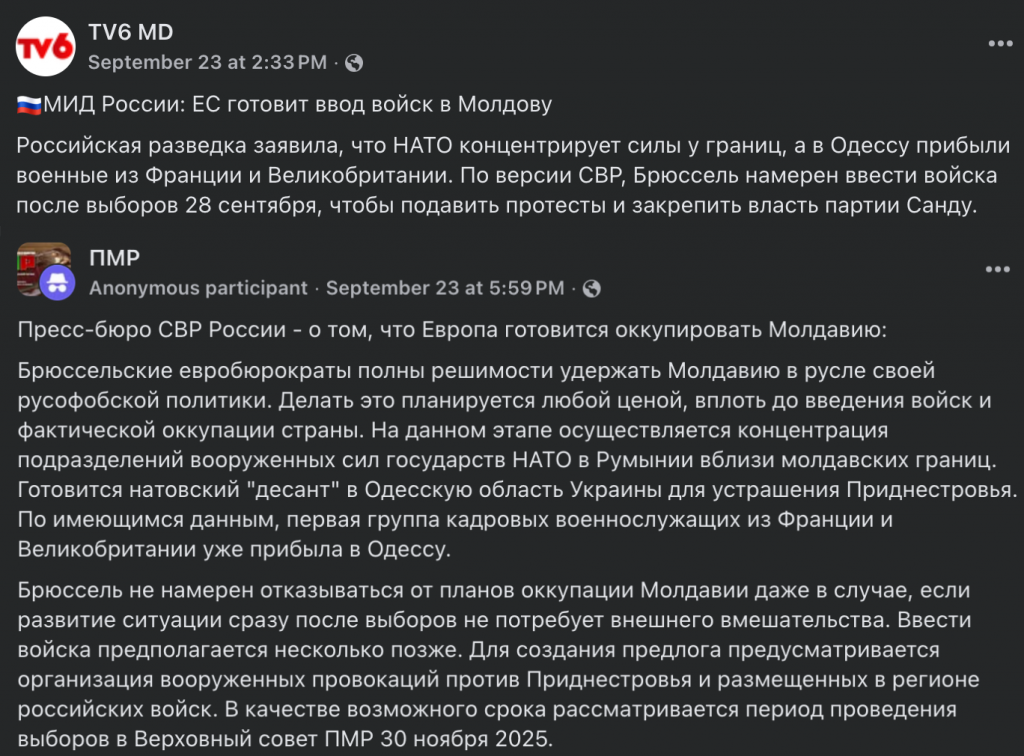The width and height of the screenshot is (1024, 756).
Task: Open the September 23 at 5:59 PM timestamp
Action: pyautogui.click(x=445, y=289)
